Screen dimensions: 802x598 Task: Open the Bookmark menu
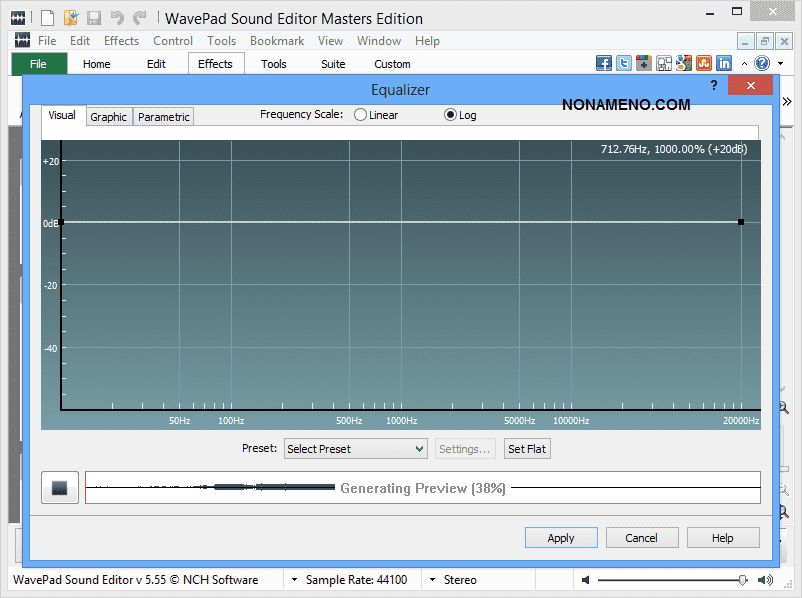[x=277, y=41]
